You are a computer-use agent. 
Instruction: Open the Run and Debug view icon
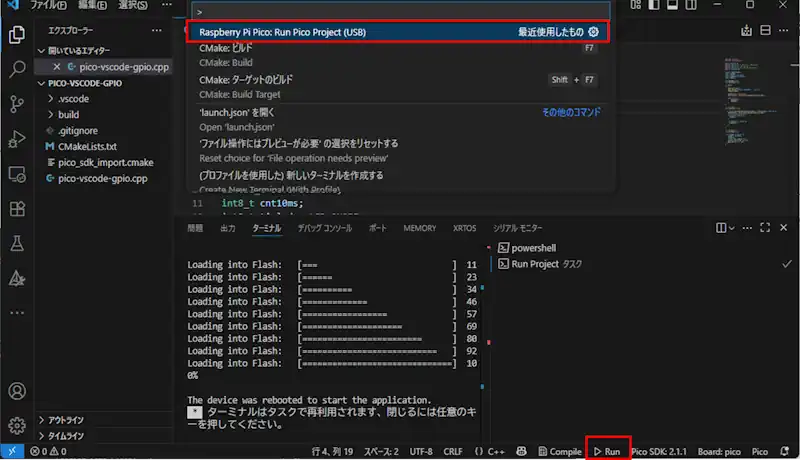pyautogui.click(x=17, y=139)
